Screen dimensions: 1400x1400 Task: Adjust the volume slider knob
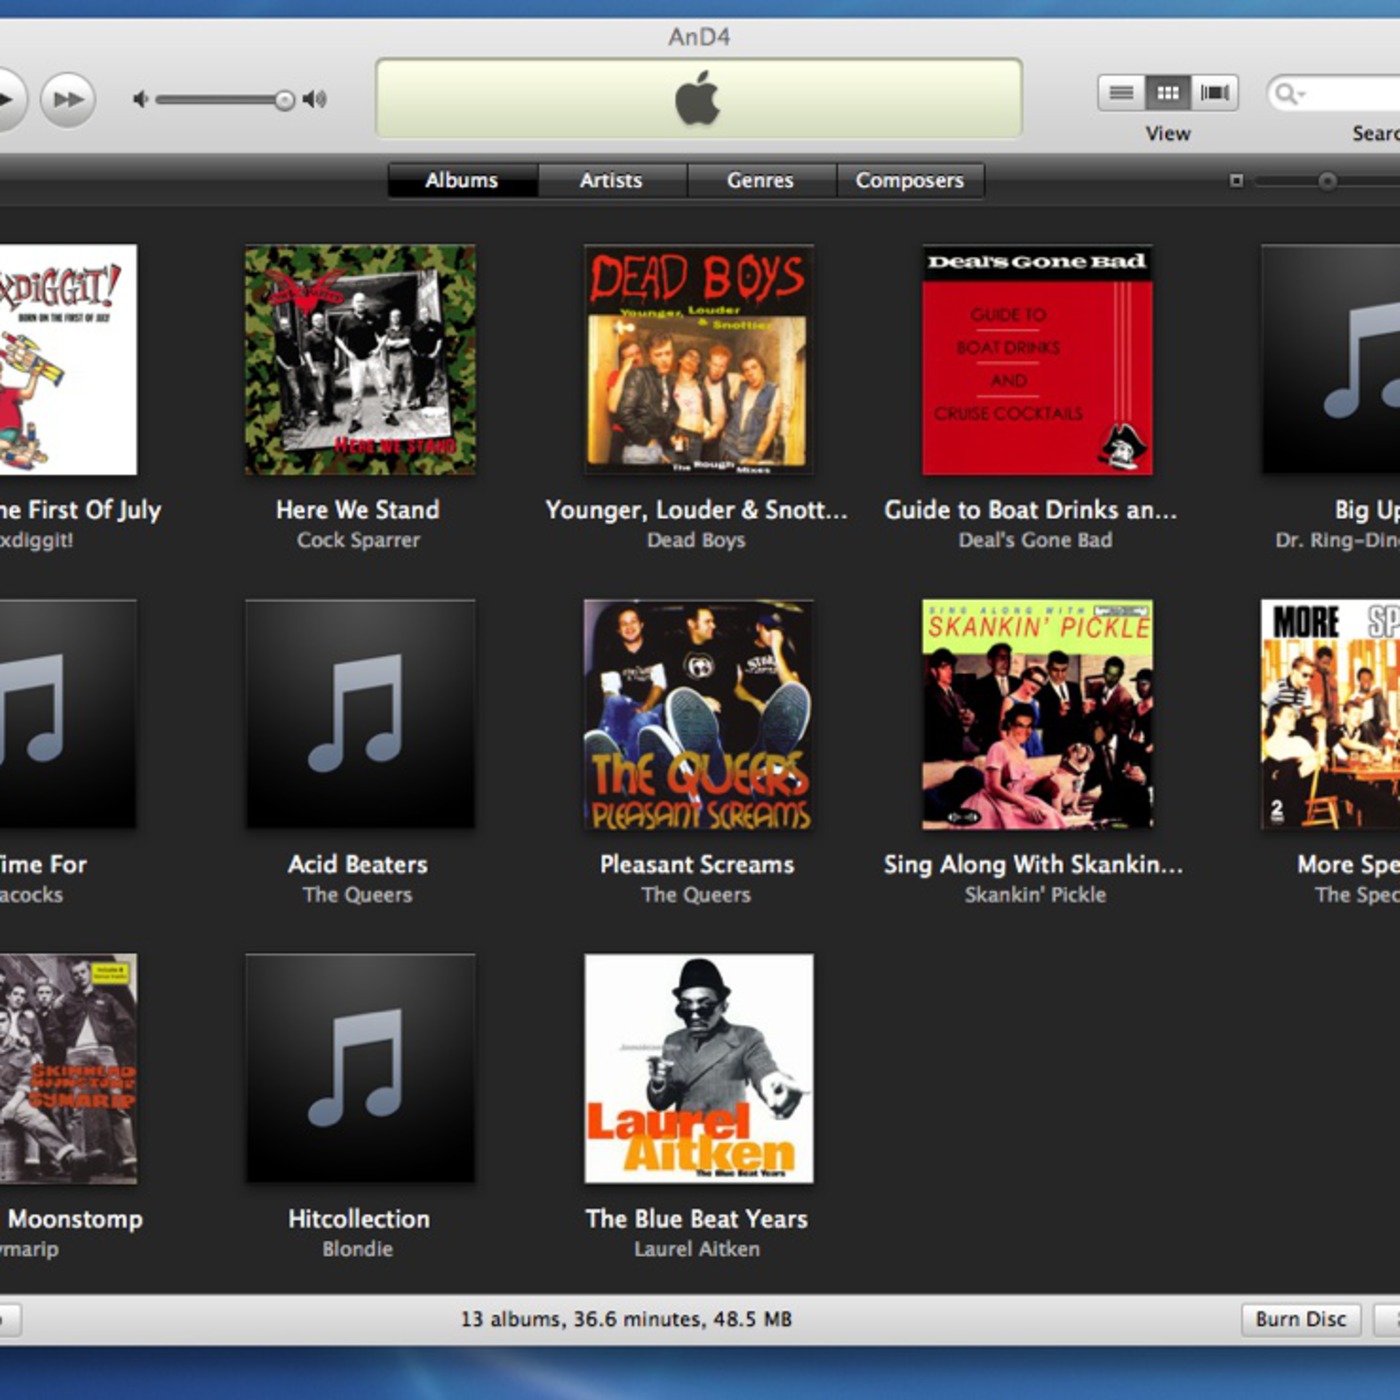[x=285, y=99]
